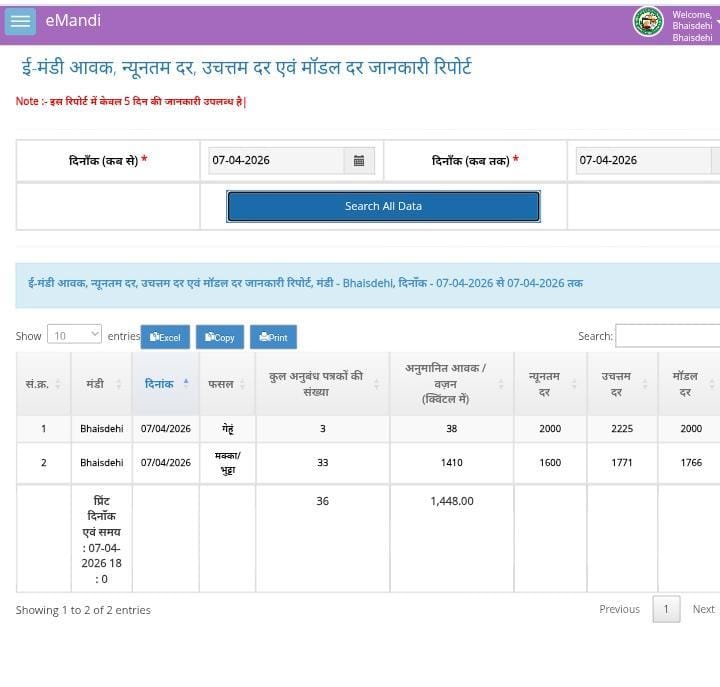Open the hamburger navigation menu
This screenshot has height=687, width=720.
(x=20, y=21)
